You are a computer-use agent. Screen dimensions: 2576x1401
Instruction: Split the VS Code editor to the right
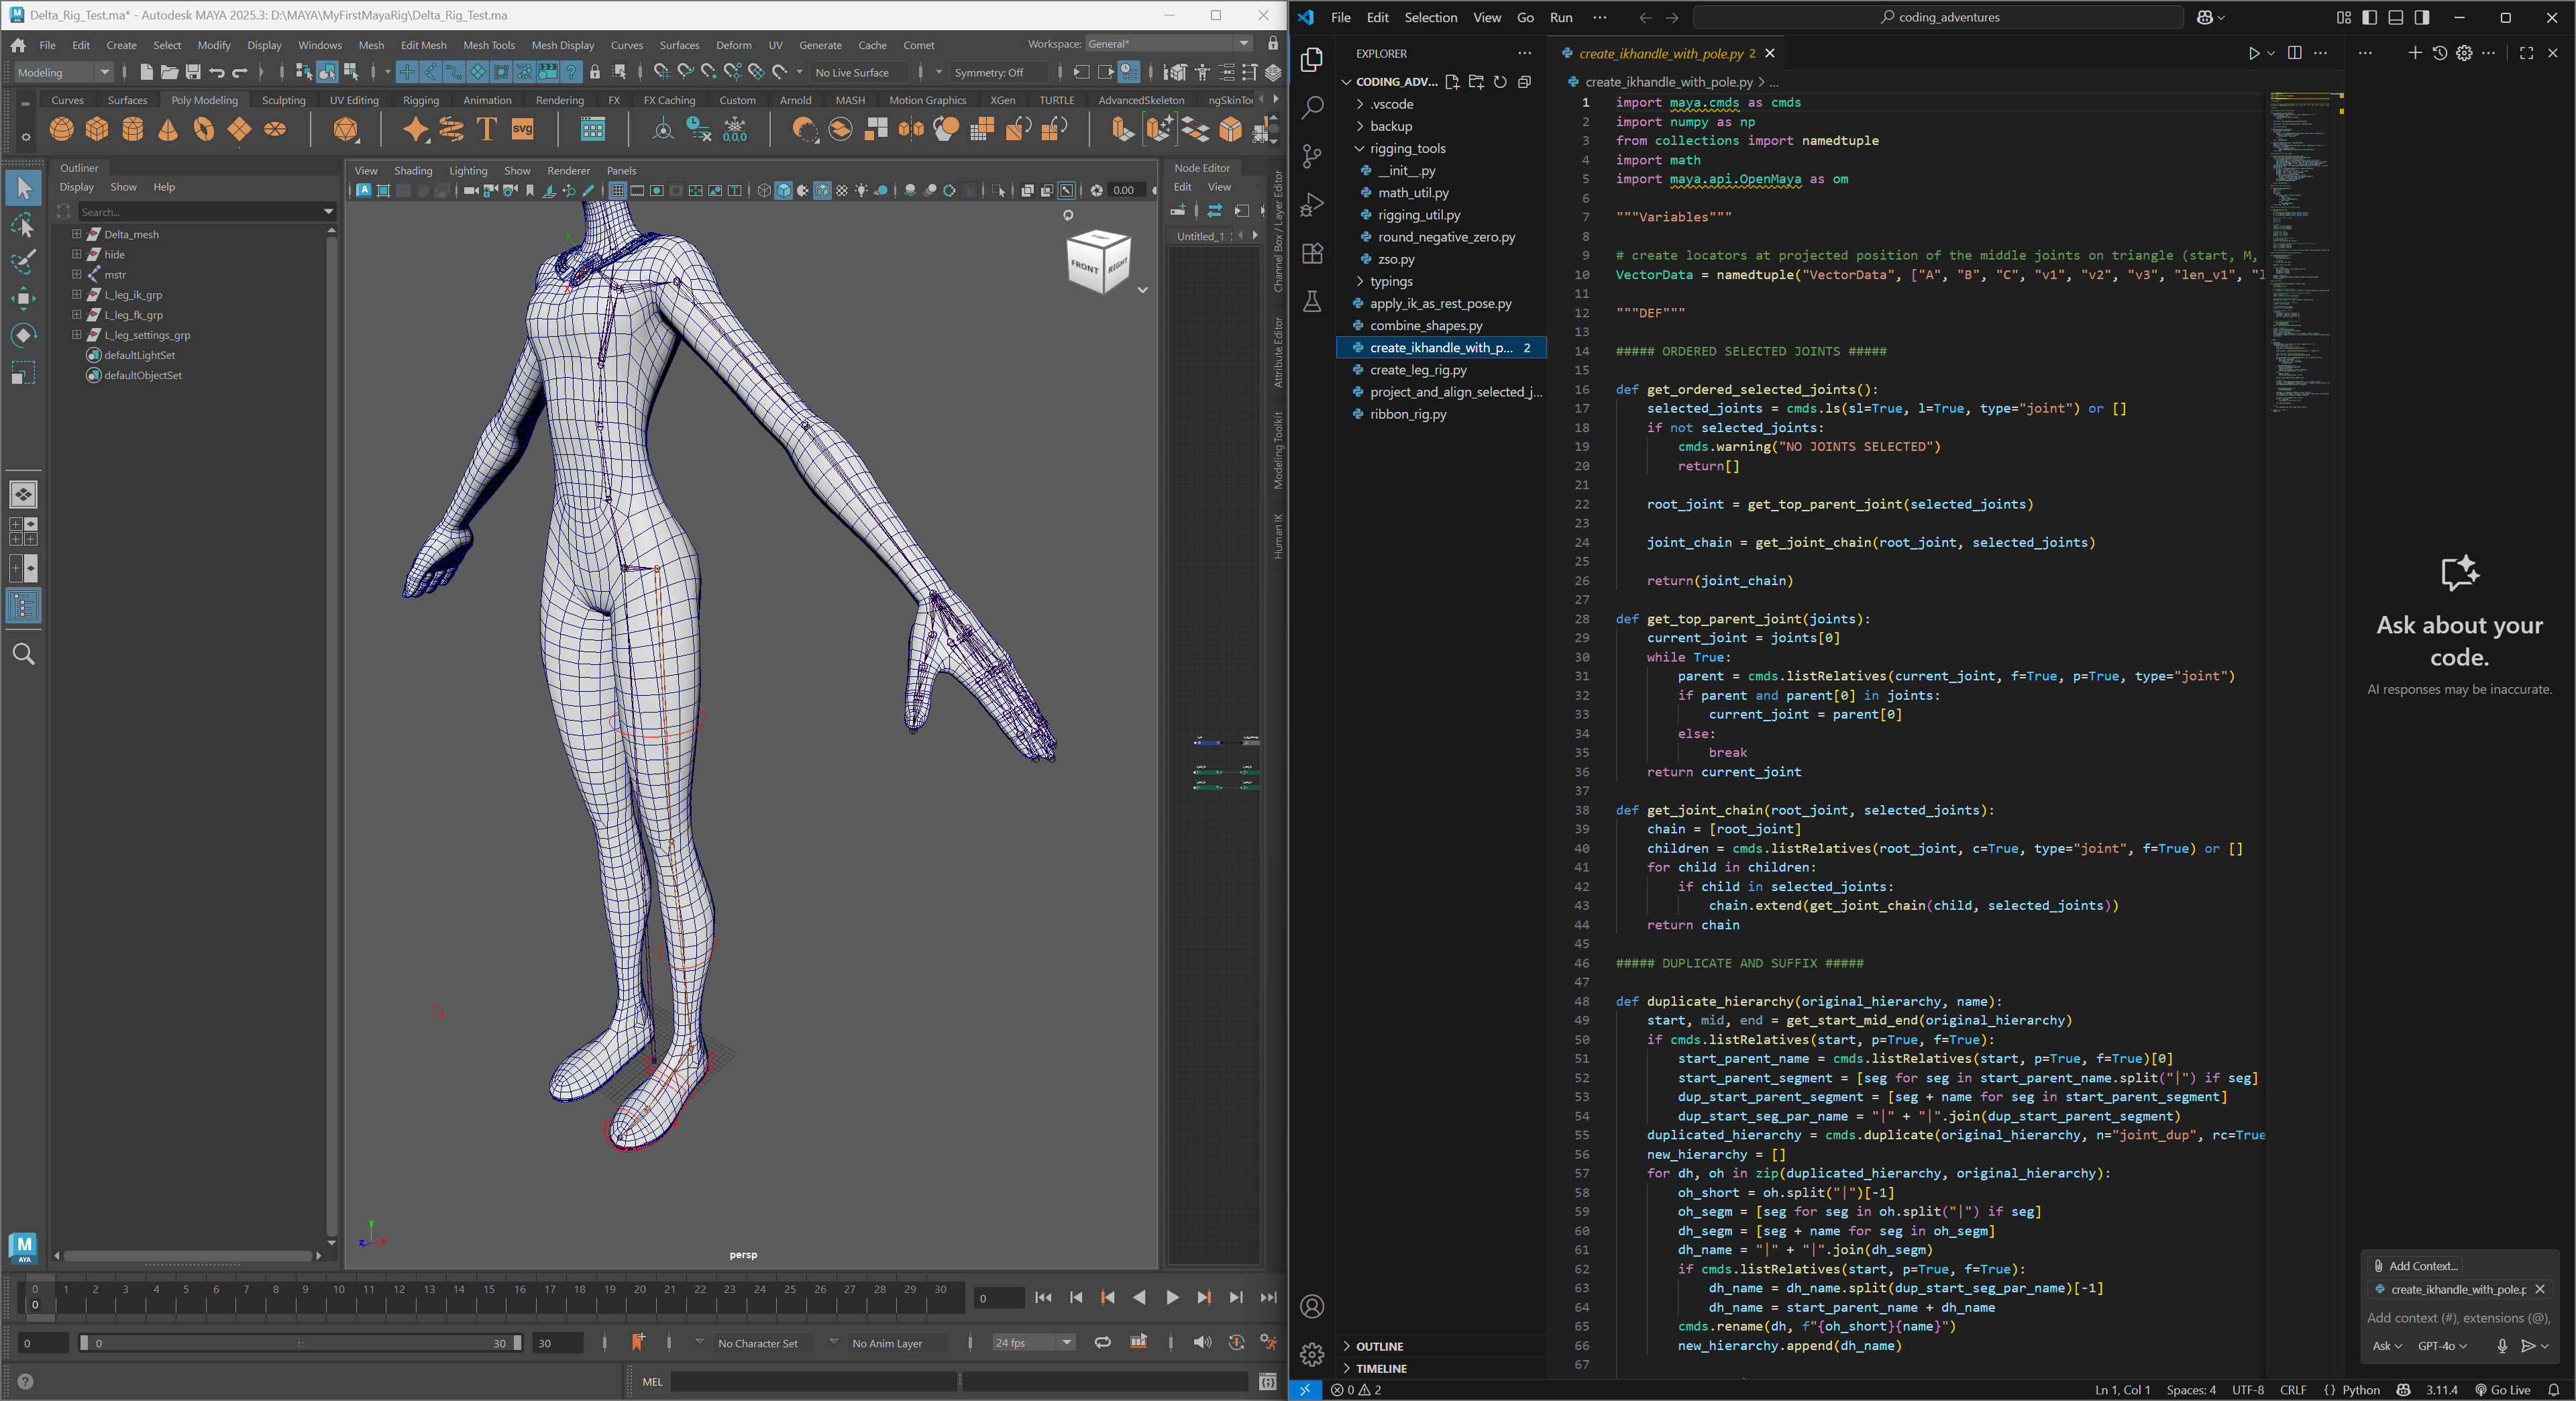pos(2295,53)
